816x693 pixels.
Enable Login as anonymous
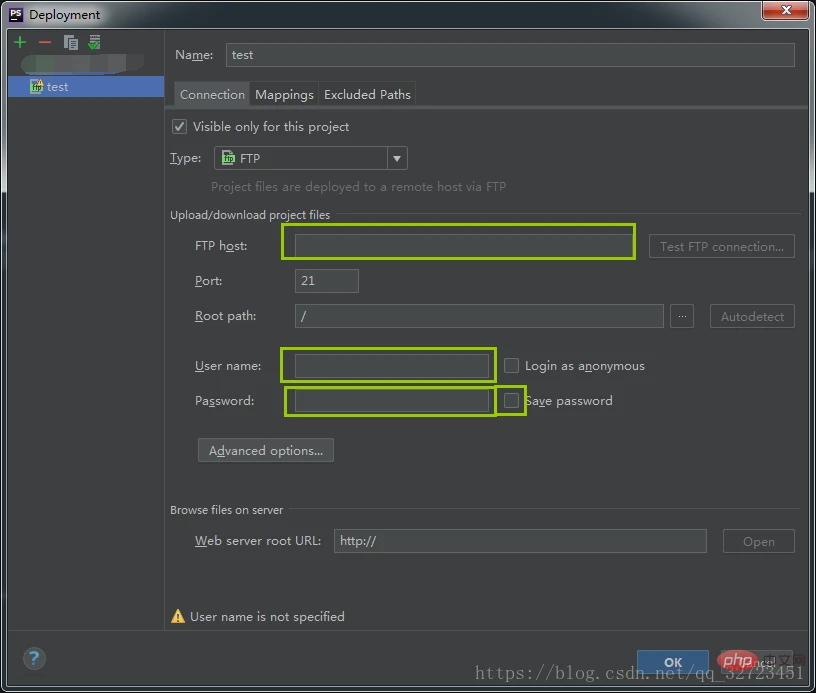(x=511, y=366)
